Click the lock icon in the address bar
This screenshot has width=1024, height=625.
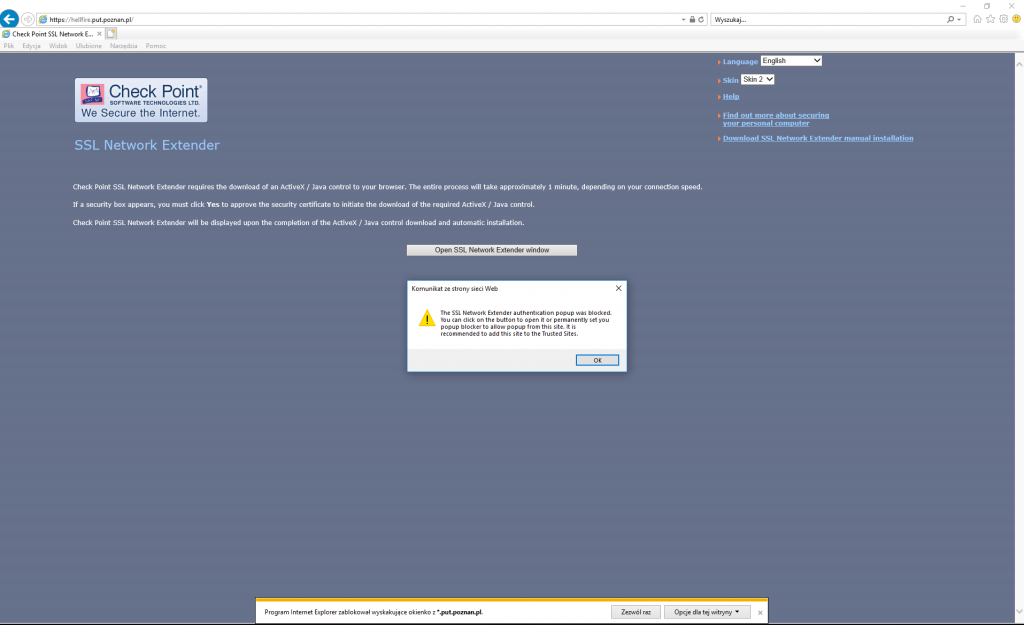coord(690,18)
